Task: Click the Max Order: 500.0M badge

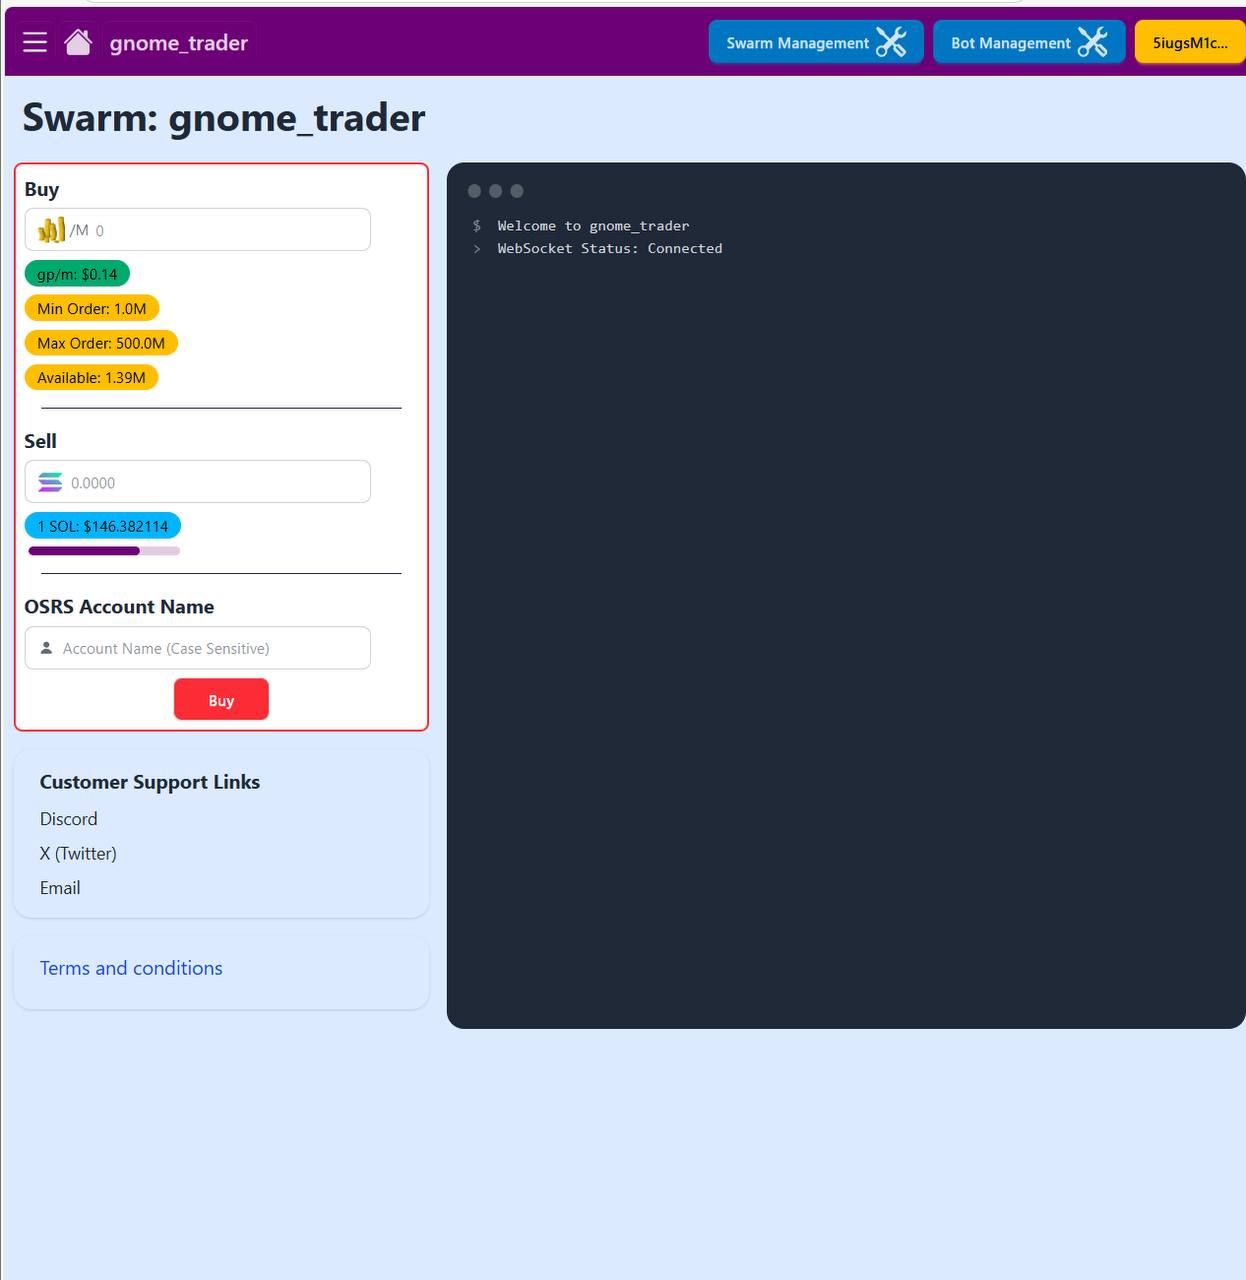Action: tap(101, 343)
